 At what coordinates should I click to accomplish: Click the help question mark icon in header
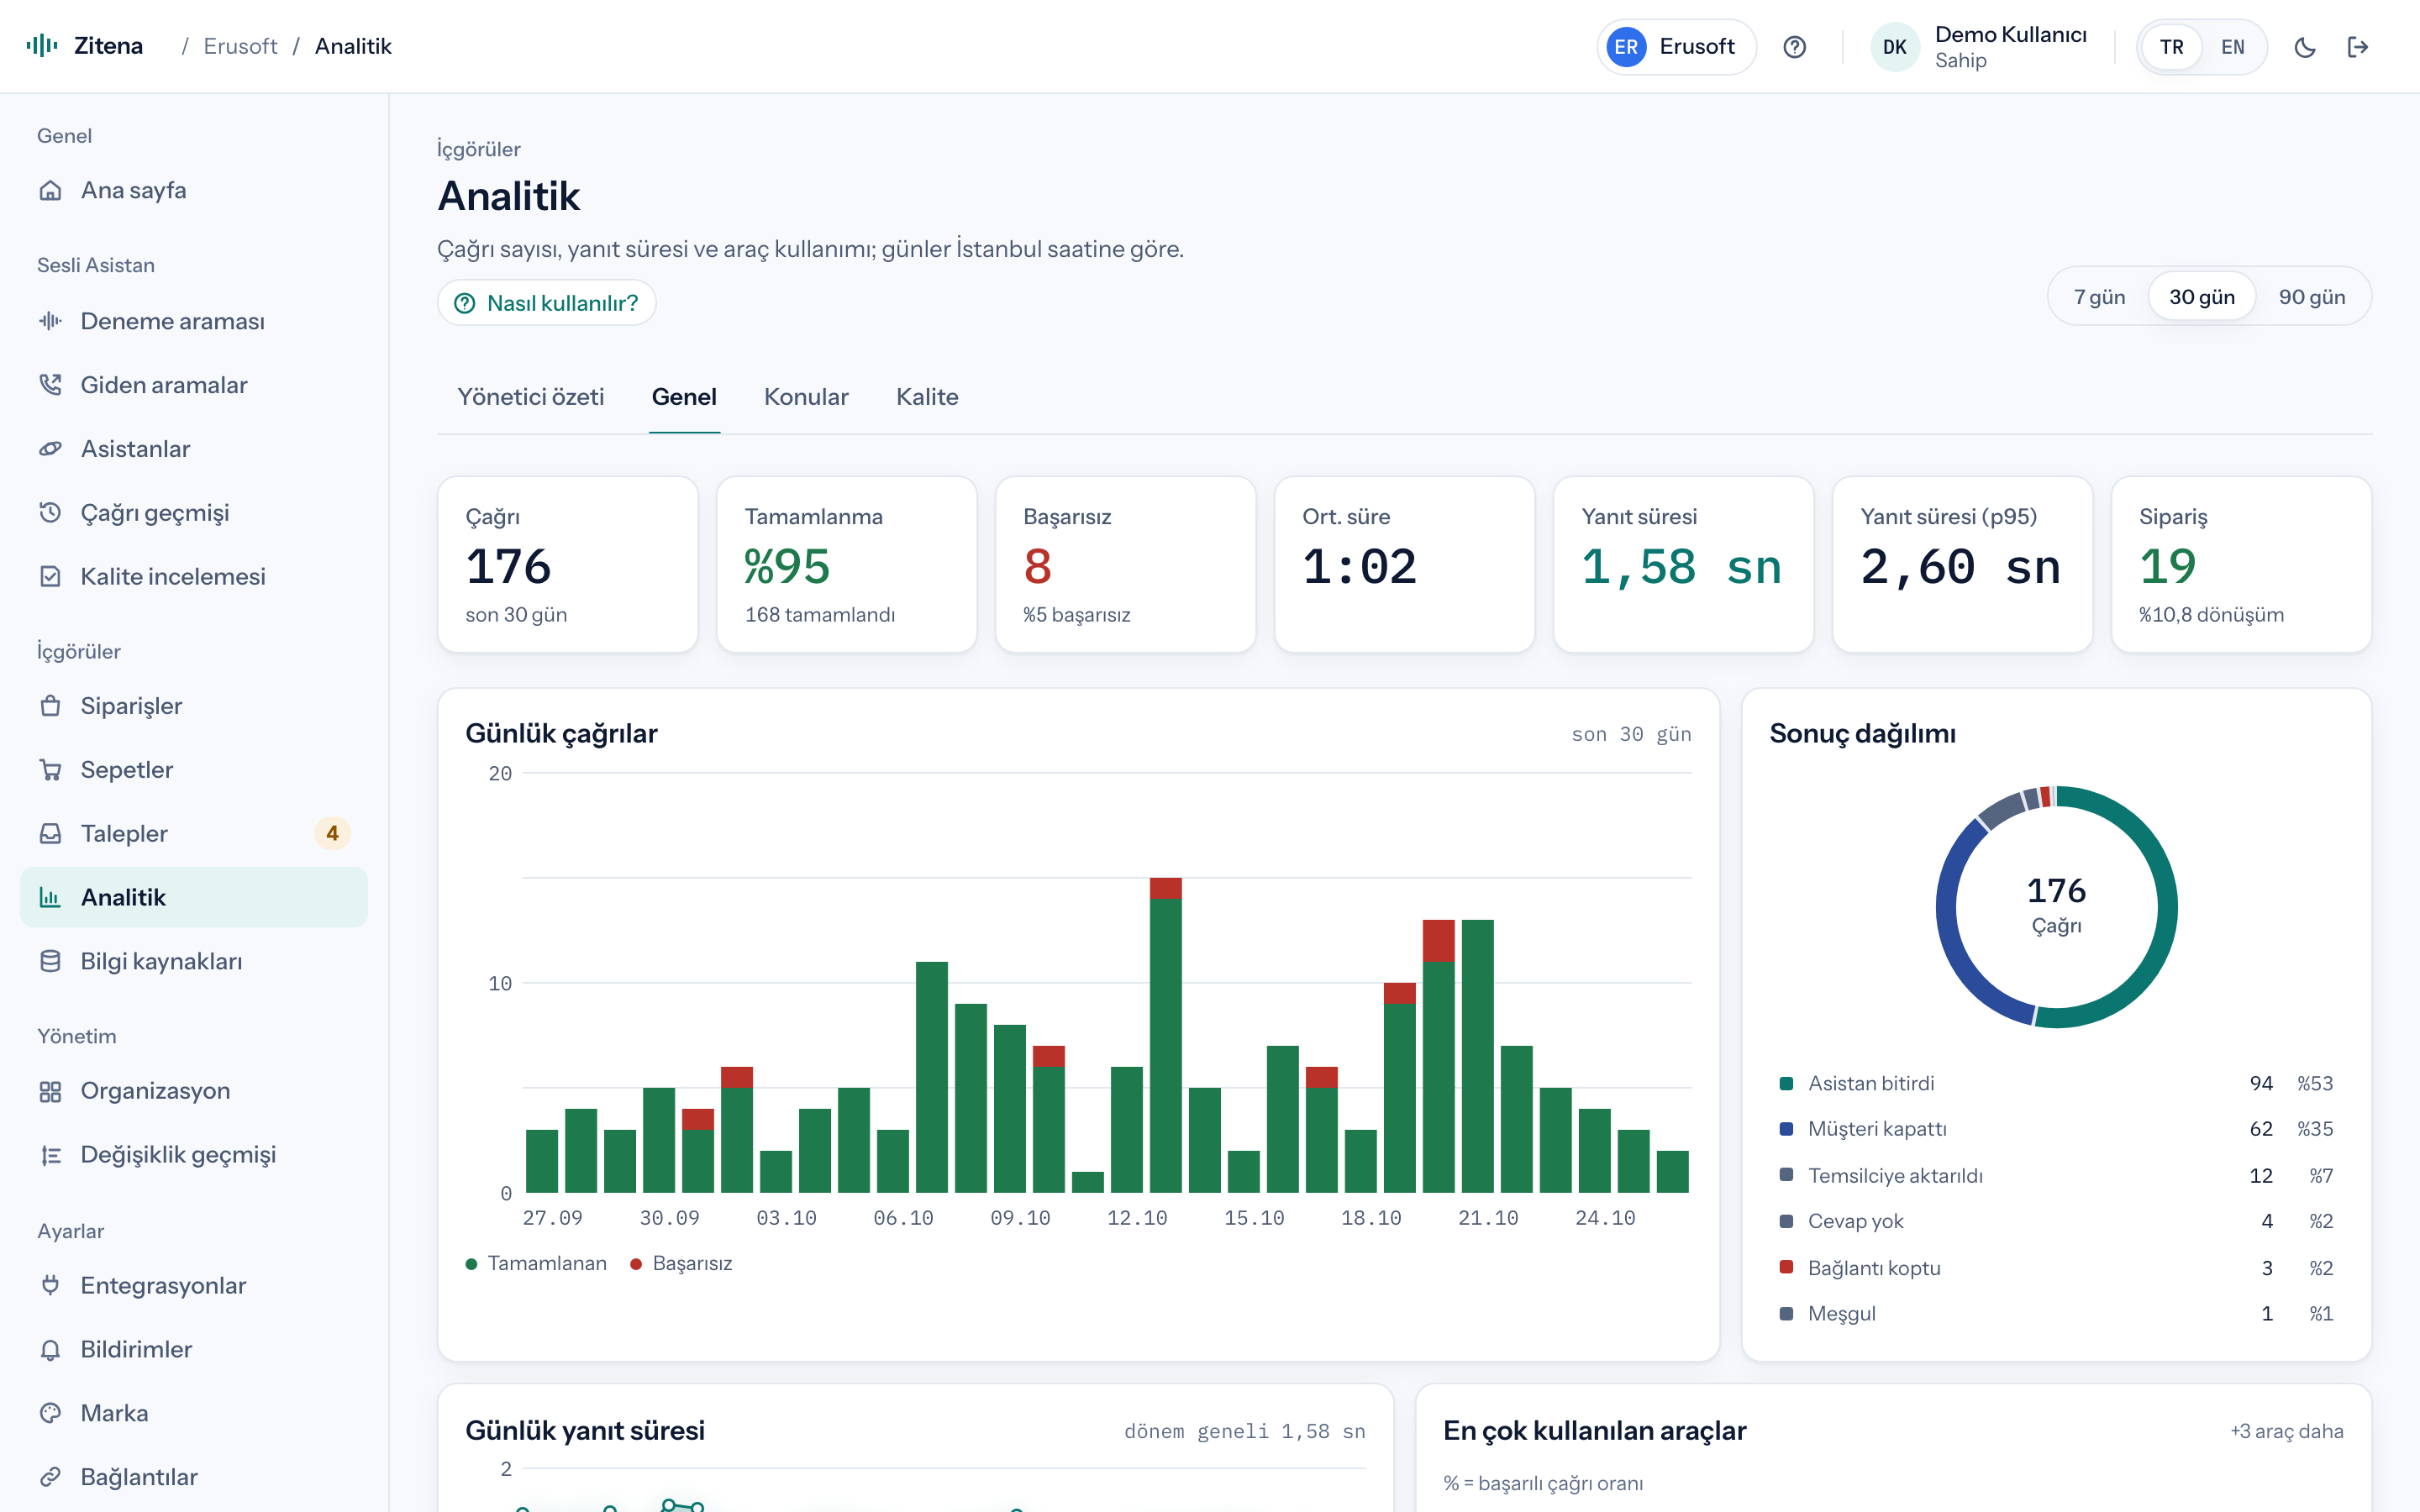point(1794,47)
